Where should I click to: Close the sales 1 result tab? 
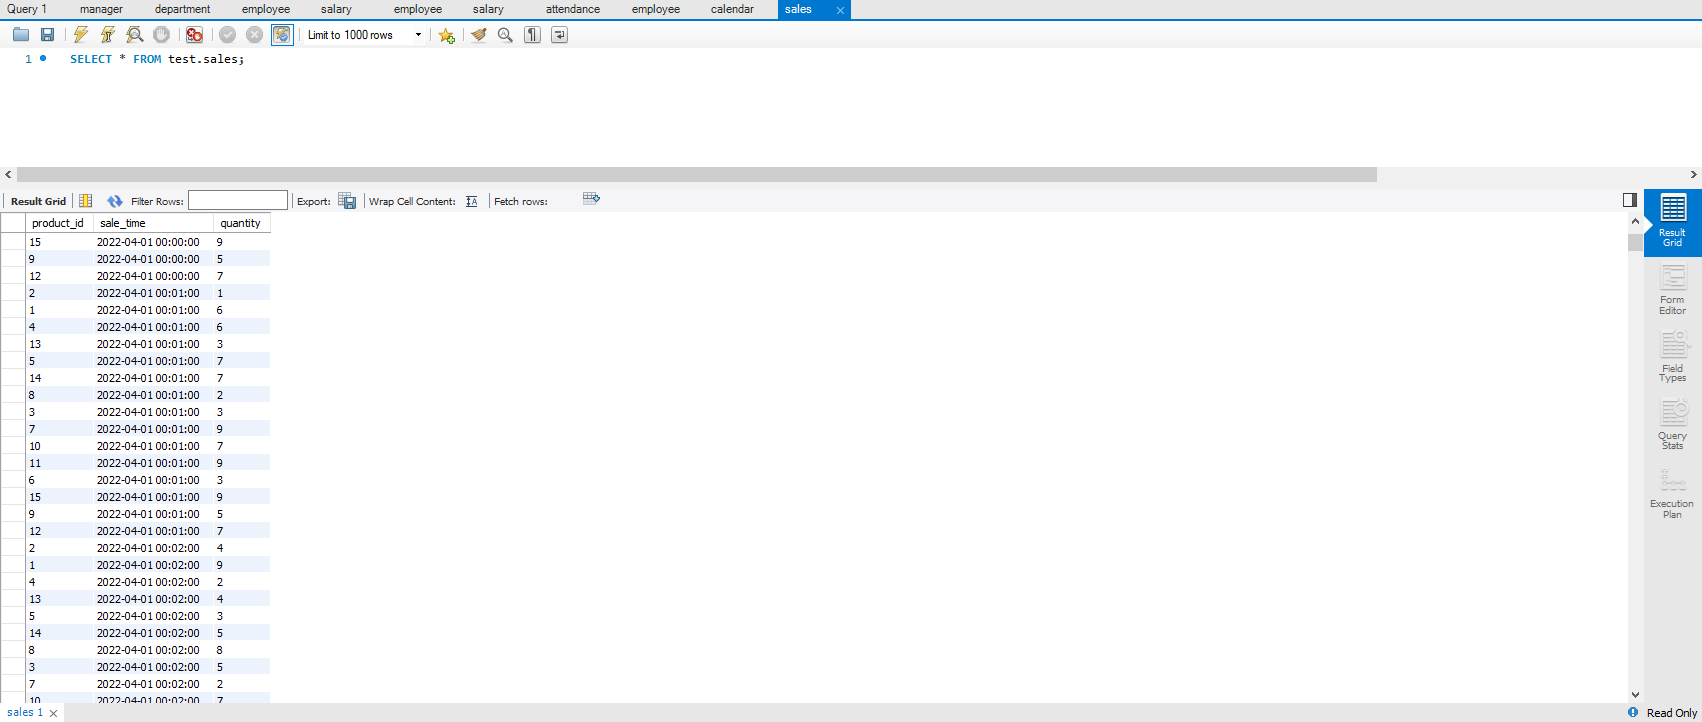(53, 713)
